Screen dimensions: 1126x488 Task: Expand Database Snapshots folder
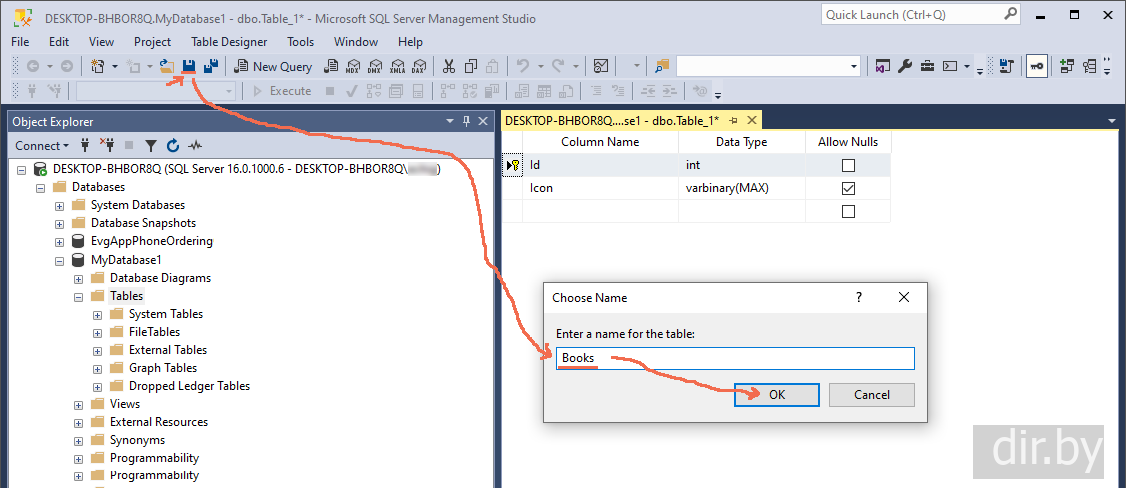point(60,224)
